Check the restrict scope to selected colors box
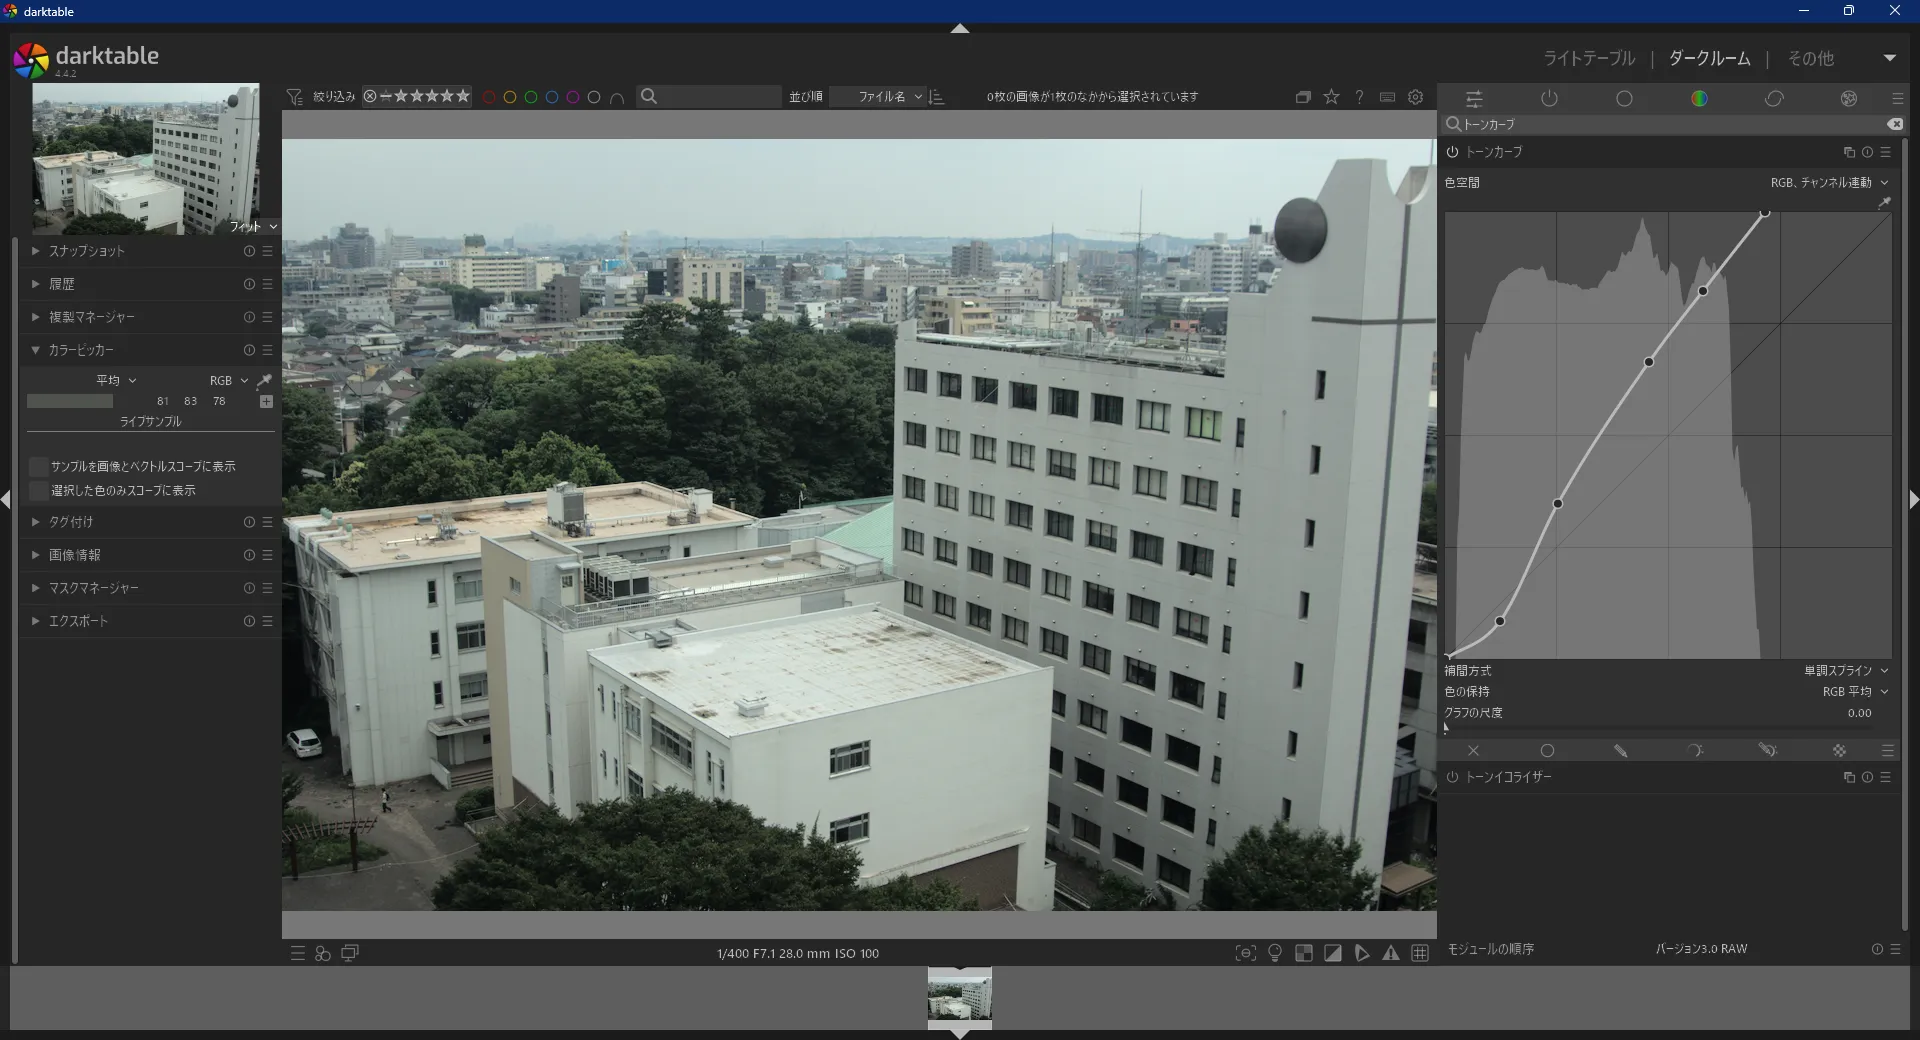The height and width of the screenshot is (1040, 1920). point(39,490)
